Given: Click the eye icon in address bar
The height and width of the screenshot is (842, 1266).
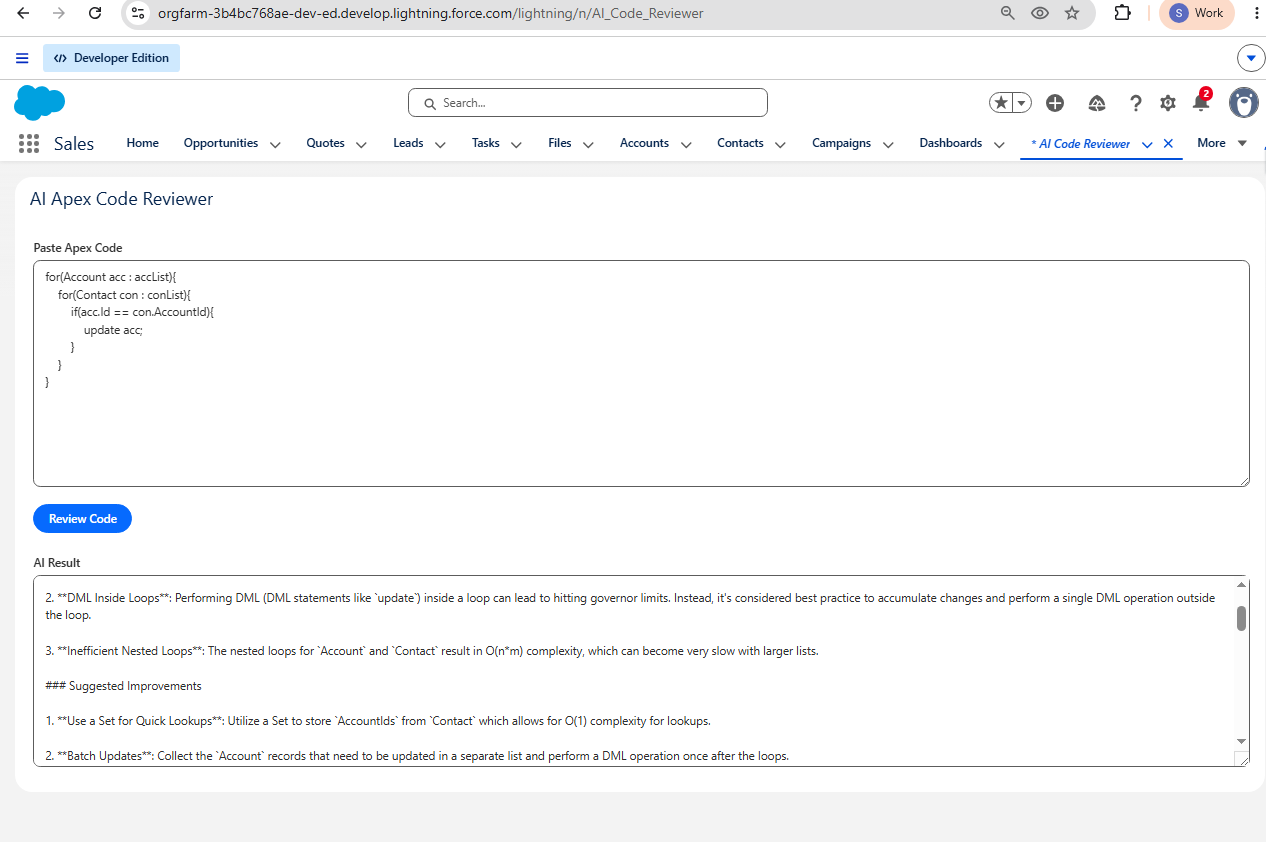Looking at the screenshot, I should [1040, 13].
